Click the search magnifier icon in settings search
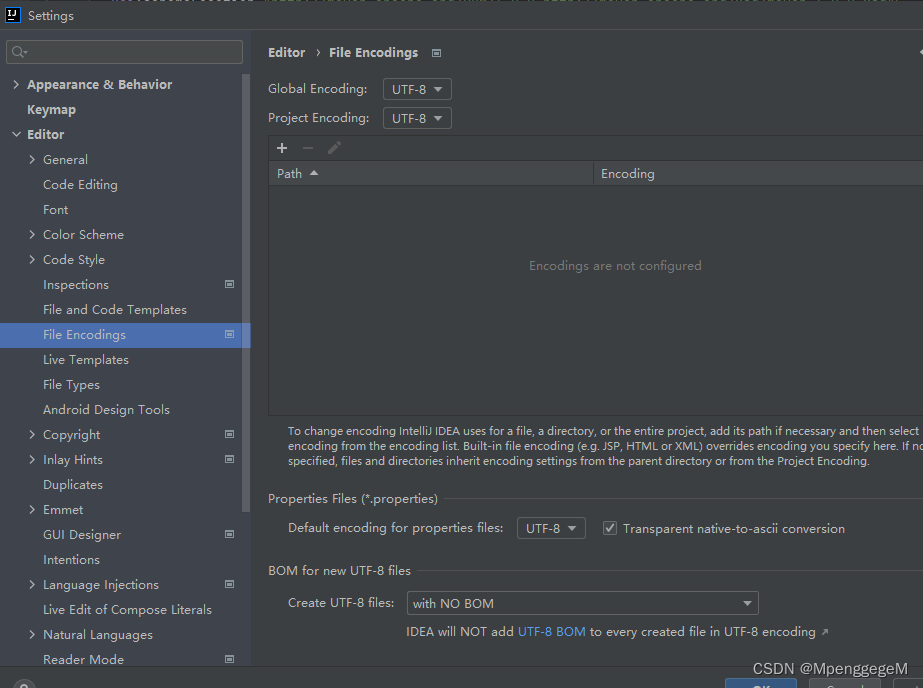This screenshot has width=923, height=688. click(x=19, y=52)
